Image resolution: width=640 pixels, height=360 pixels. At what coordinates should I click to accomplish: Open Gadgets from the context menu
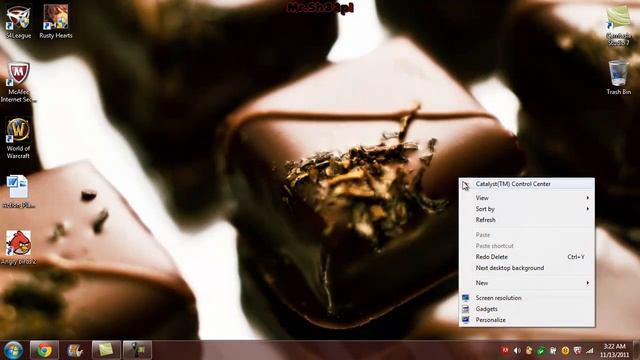point(527,309)
